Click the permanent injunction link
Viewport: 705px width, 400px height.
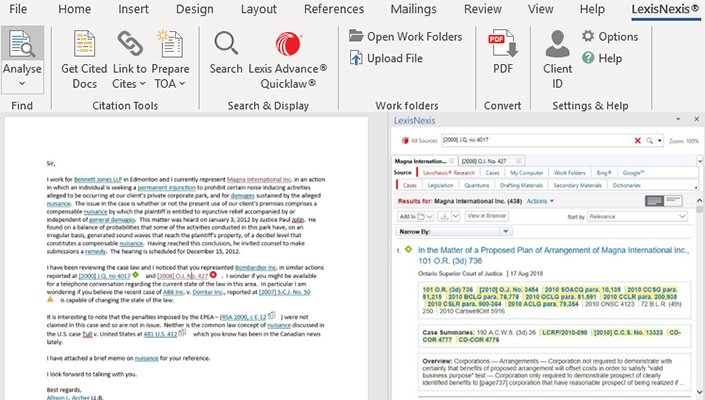(x=166, y=187)
